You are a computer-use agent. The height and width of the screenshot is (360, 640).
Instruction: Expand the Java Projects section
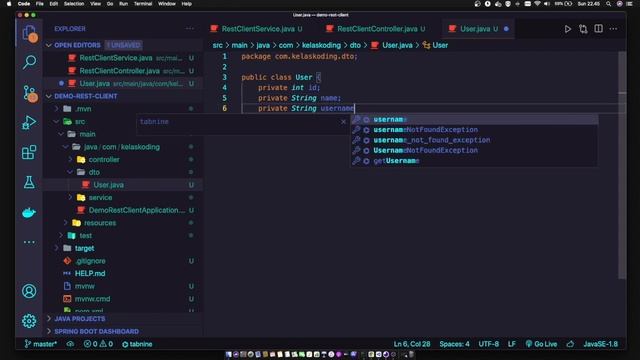[x=80, y=319]
